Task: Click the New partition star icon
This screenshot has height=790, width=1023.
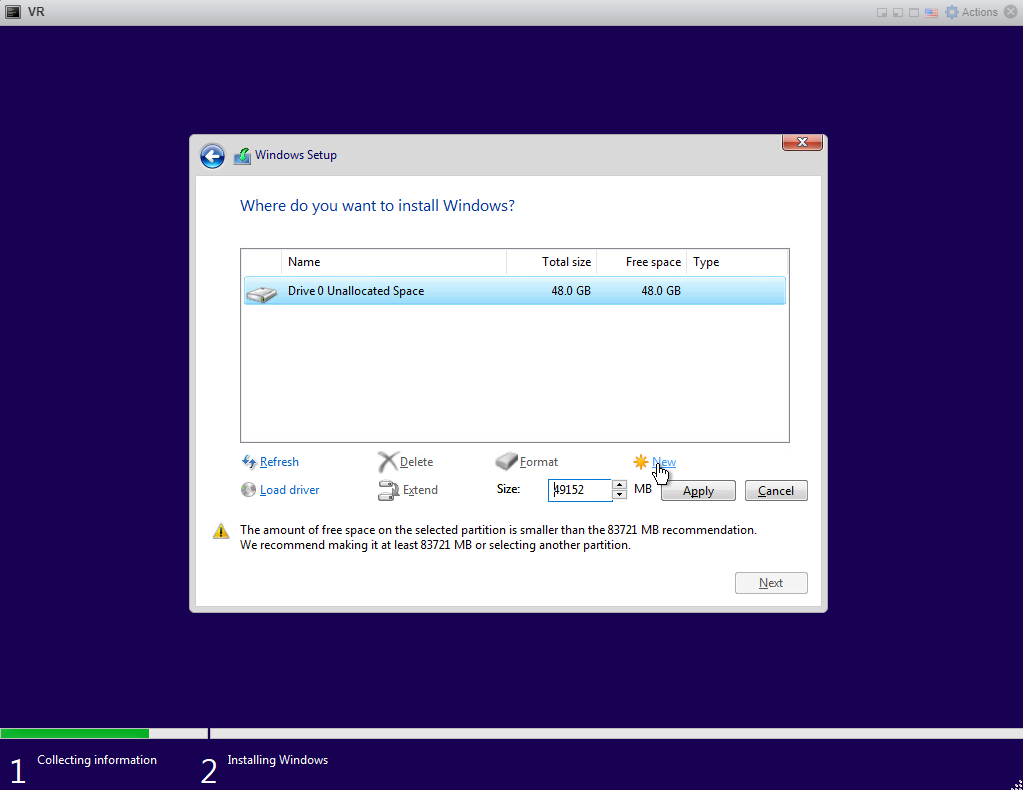Action: [x=641, y=462]
